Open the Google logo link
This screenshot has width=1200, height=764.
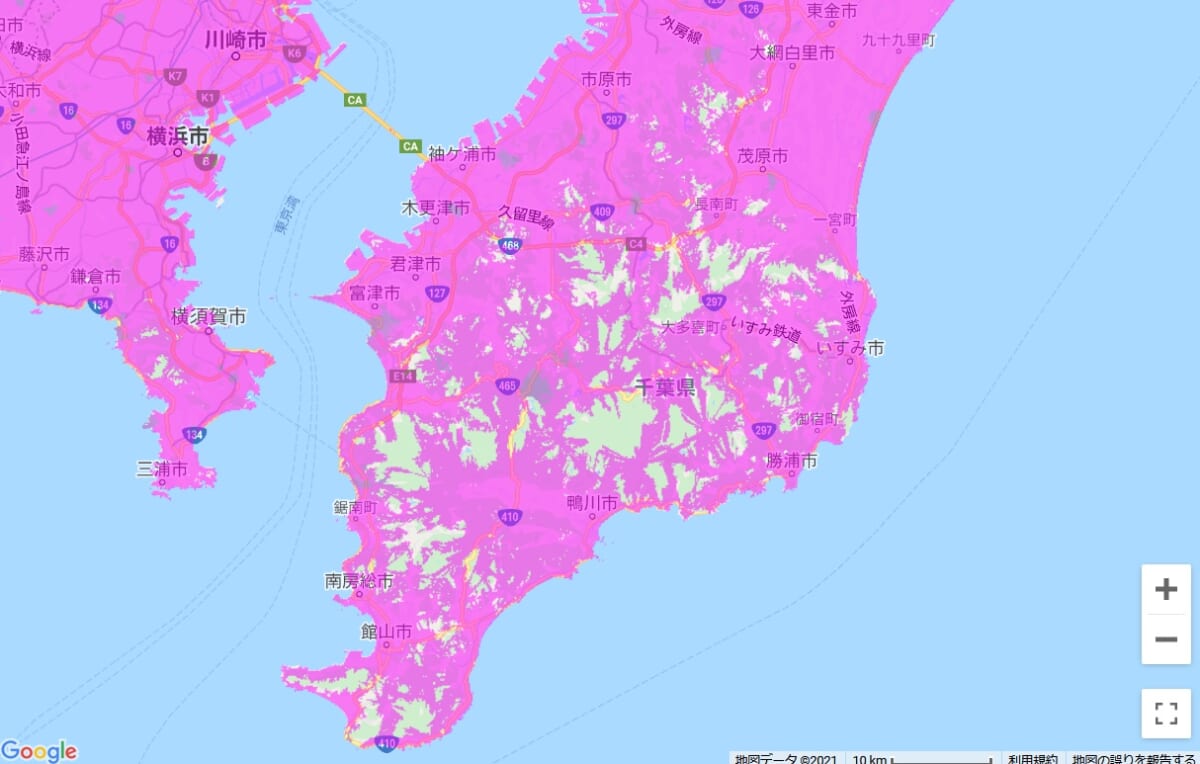pos(39,751)
